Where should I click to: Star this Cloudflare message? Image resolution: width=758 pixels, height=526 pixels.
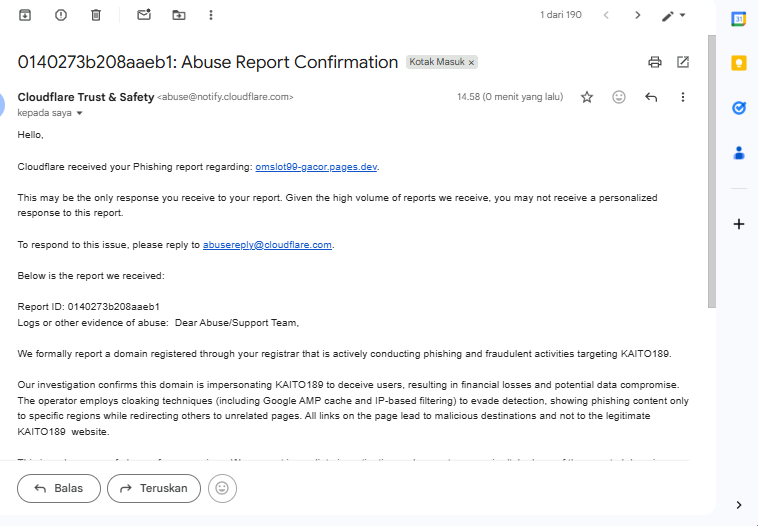click(586, 97)
